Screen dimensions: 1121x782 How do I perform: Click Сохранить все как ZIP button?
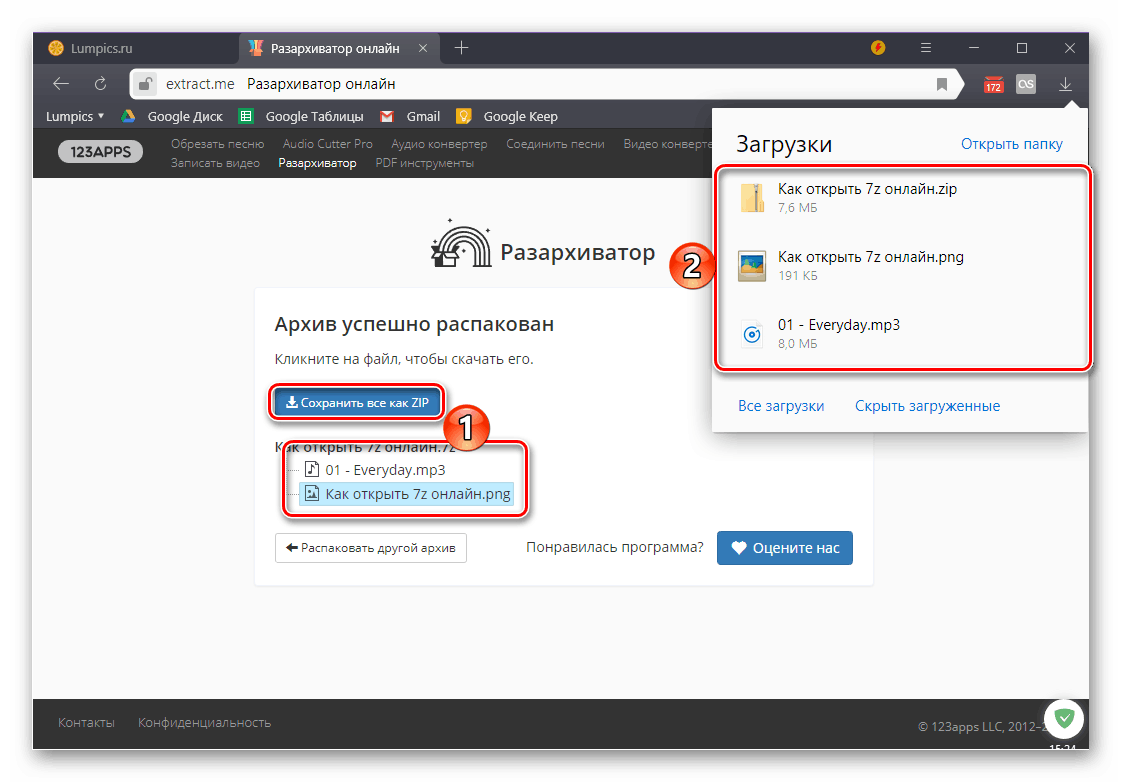pyautogui.click(x=357, y=402)
